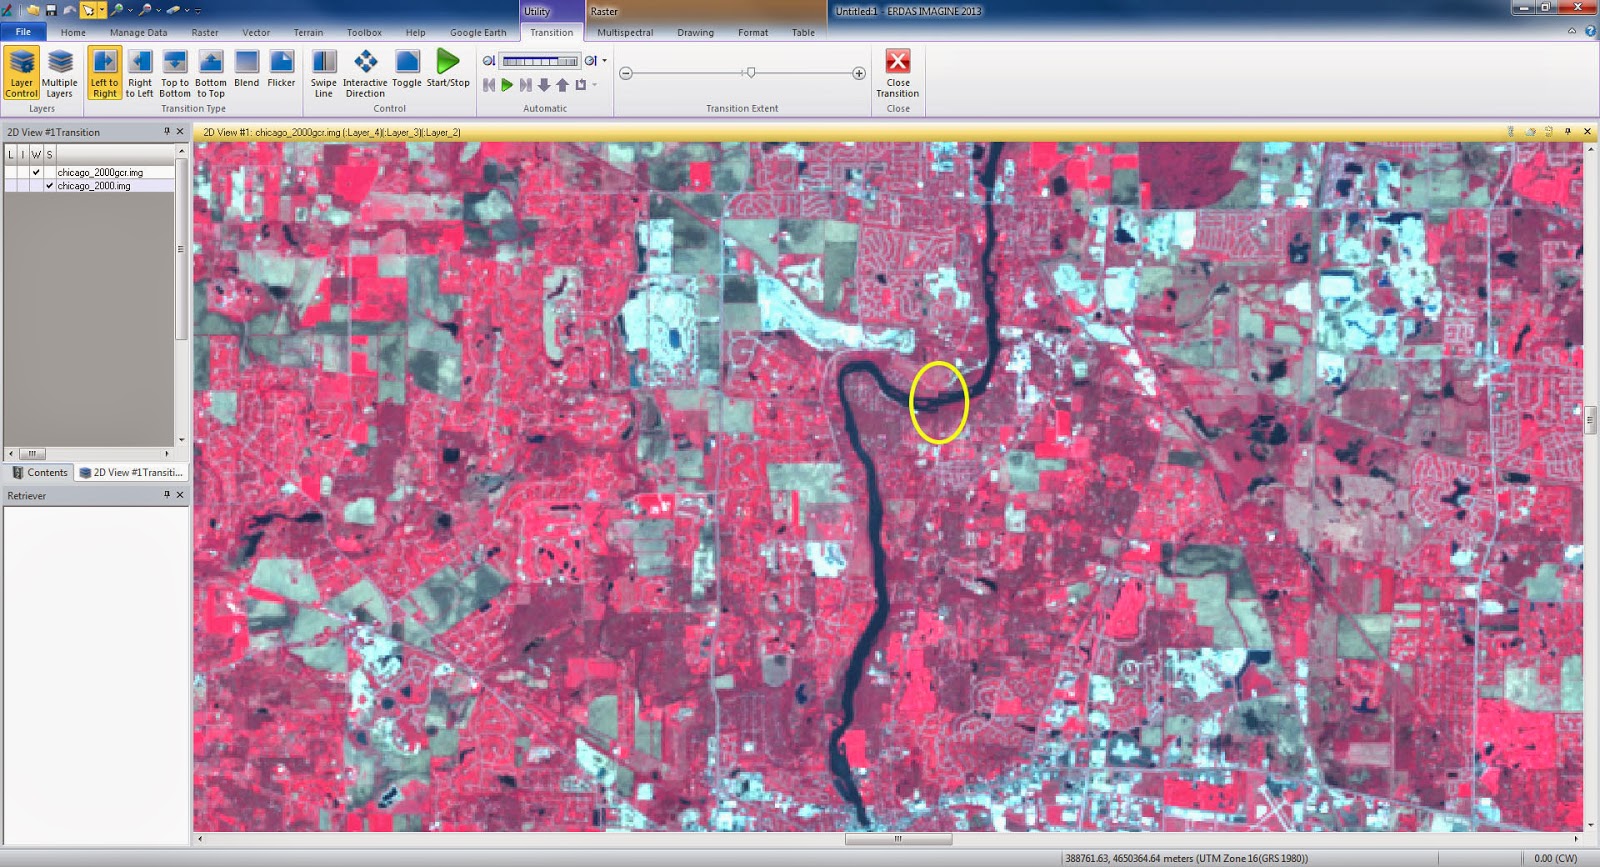Image resolution: width=1600 pixels, height=867 pixels.
Task: Click the 2D view horizontal scrollbar thumb
Action: pos(898,839)
